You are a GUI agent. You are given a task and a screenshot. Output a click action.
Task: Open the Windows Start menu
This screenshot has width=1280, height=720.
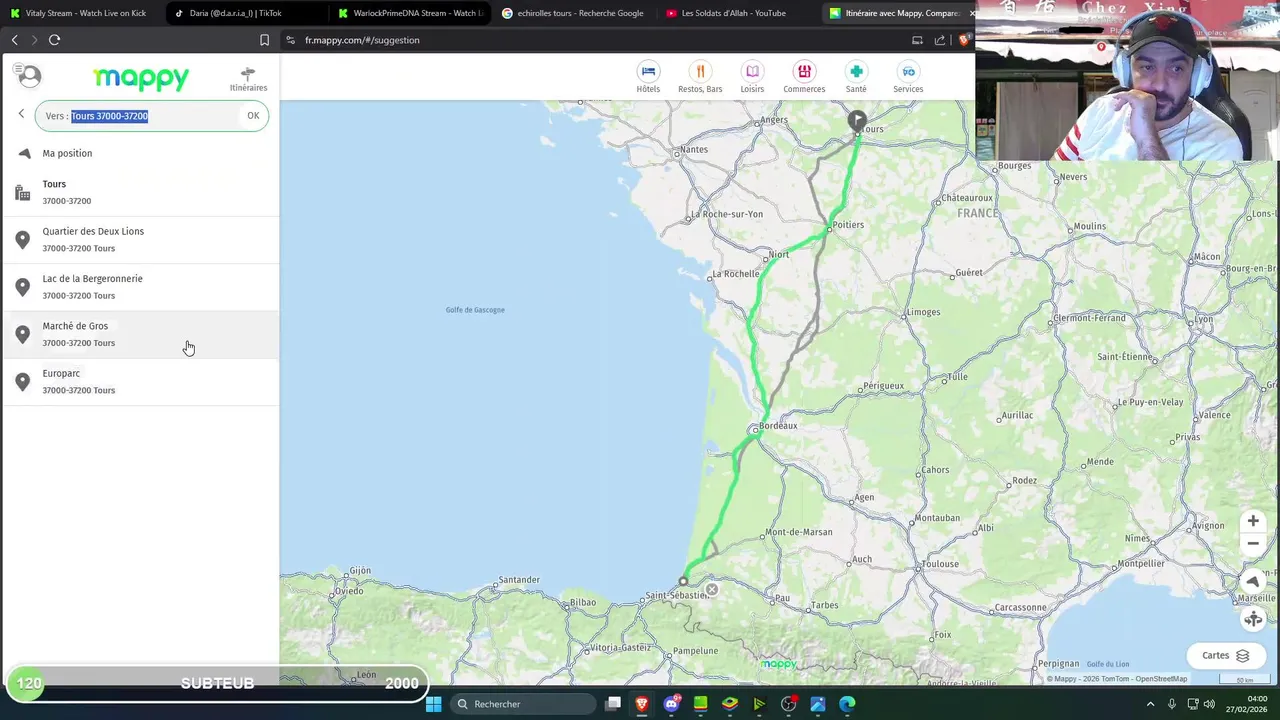click(433, 704)
